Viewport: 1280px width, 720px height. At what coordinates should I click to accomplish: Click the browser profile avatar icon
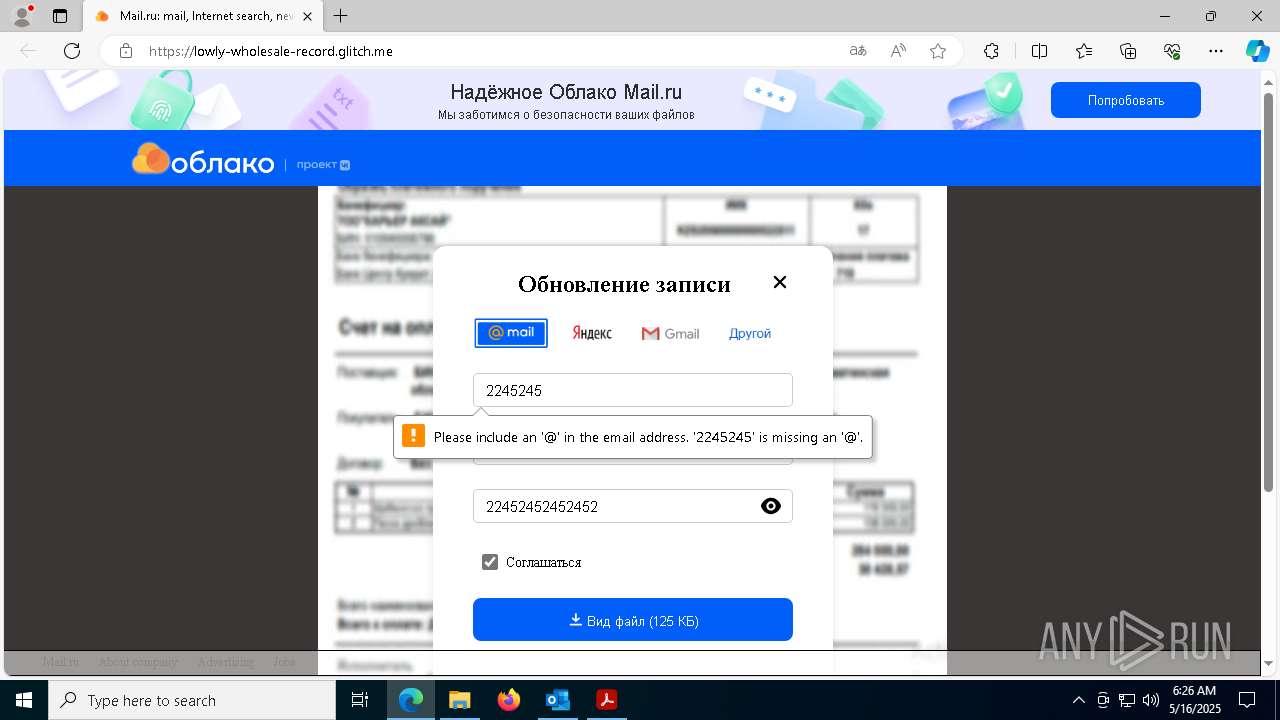click(x=21, y=16)
